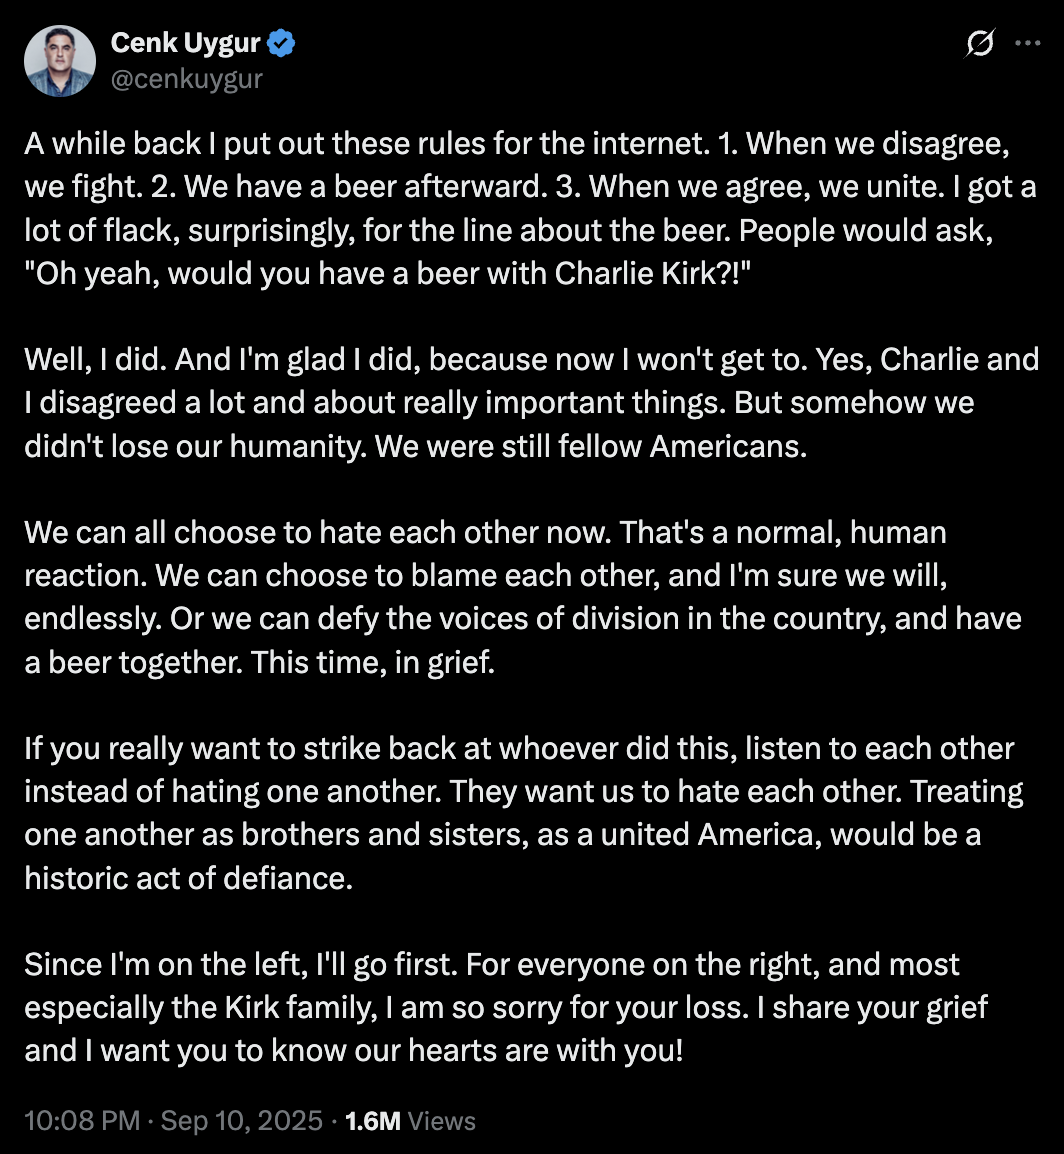This screenshot has height=1154, width=1064.
Task: Click the 10:08 PM post timestamp
Action: [x=82, y=1121]
